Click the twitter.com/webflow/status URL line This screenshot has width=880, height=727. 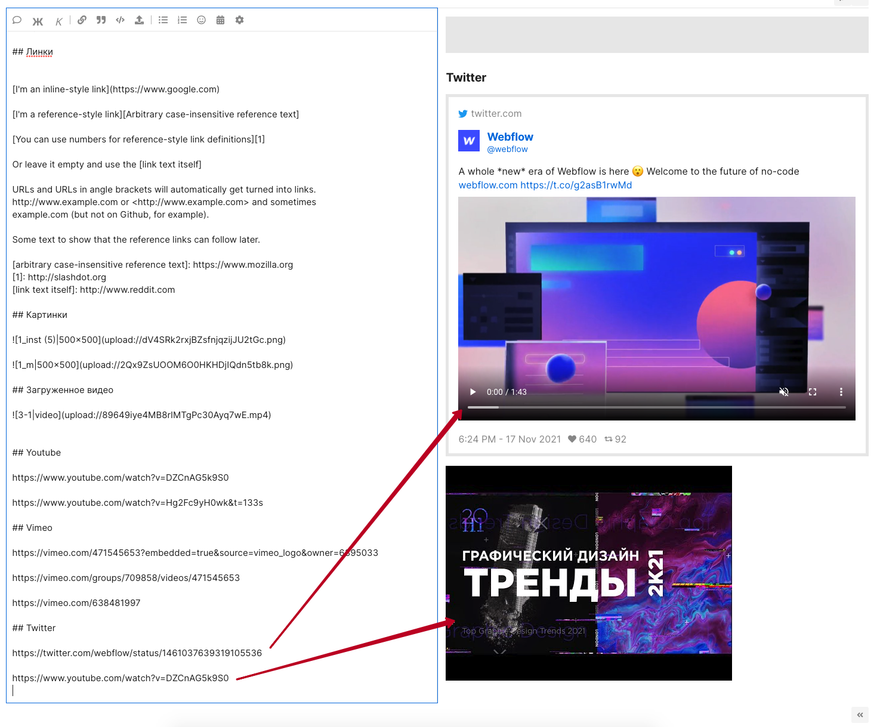[137, 653]
